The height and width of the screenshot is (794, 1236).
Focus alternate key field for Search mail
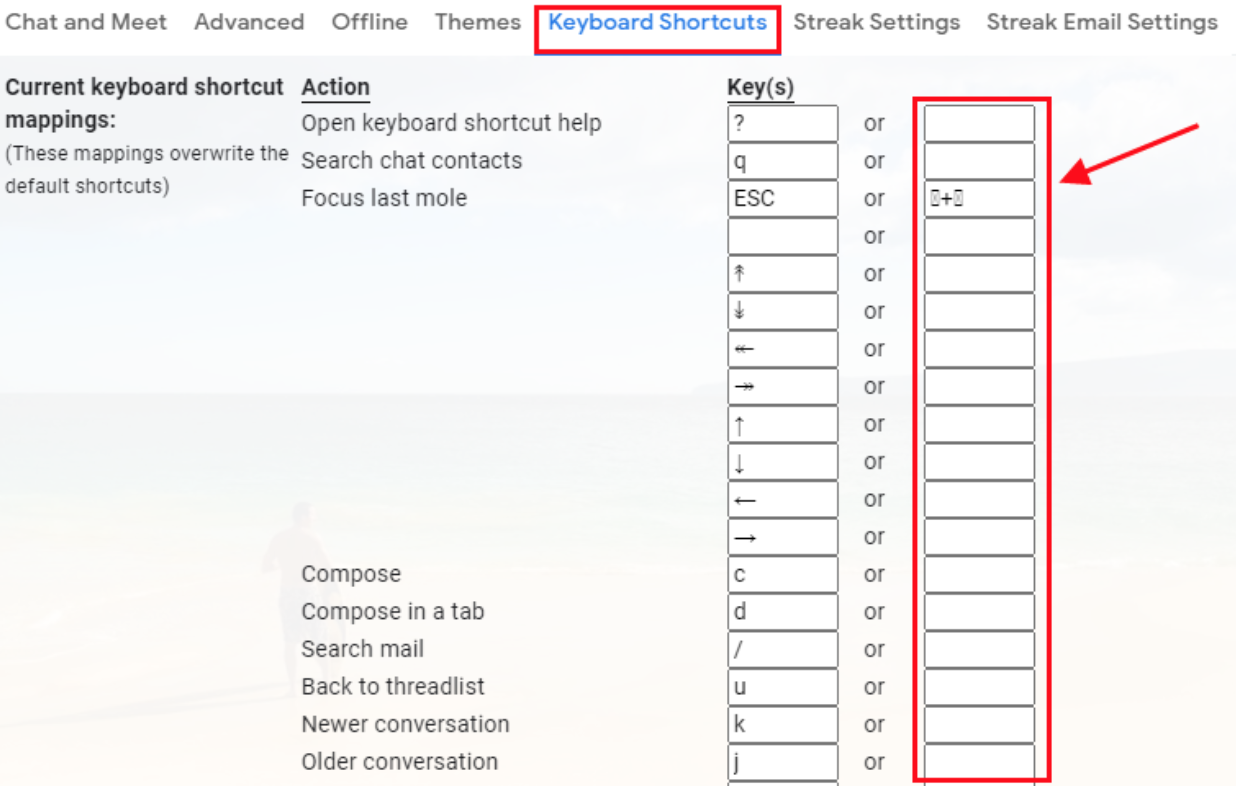979,650
